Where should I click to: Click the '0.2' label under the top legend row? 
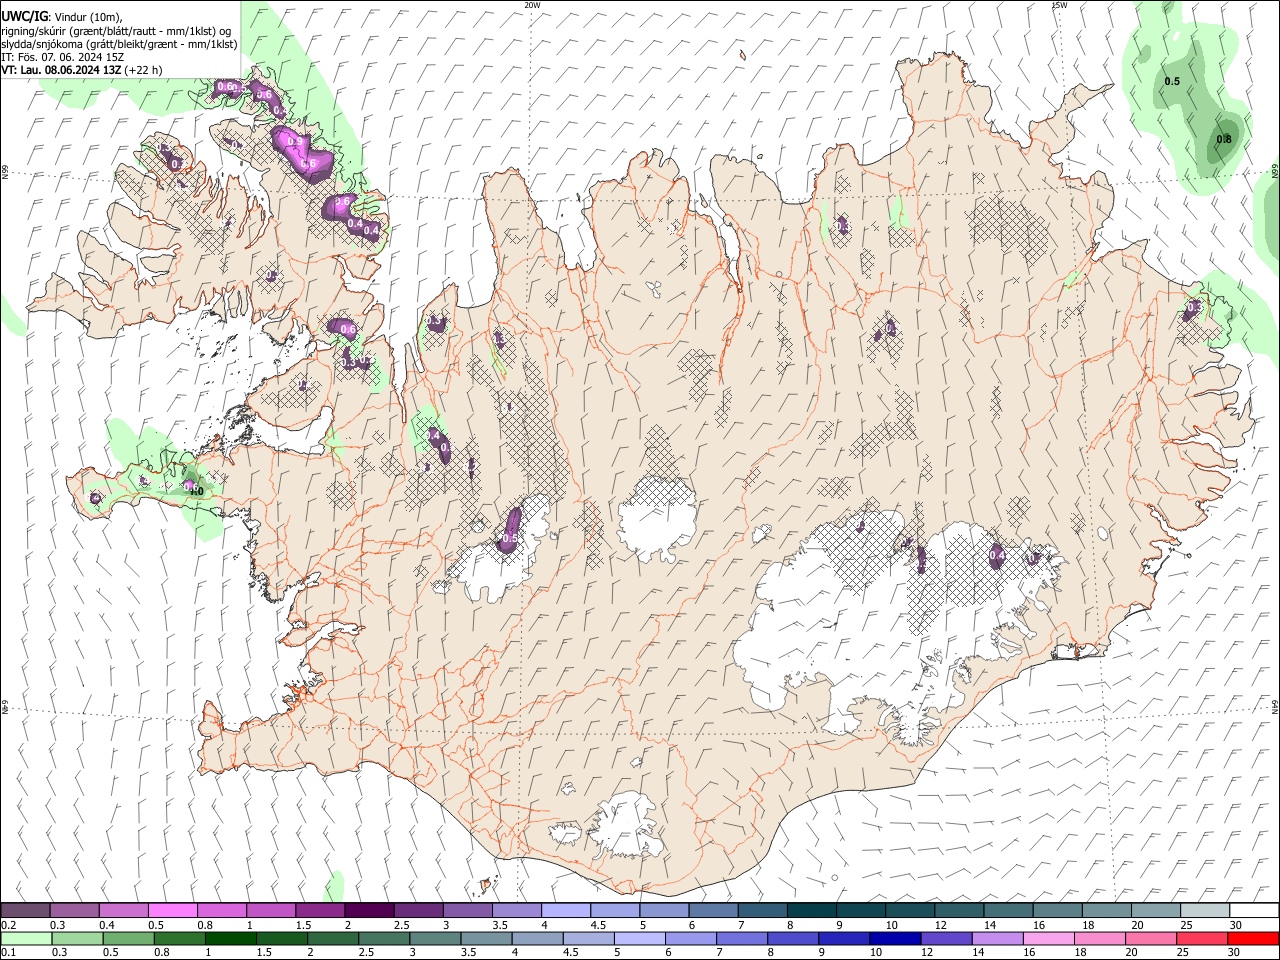(9, 925)
